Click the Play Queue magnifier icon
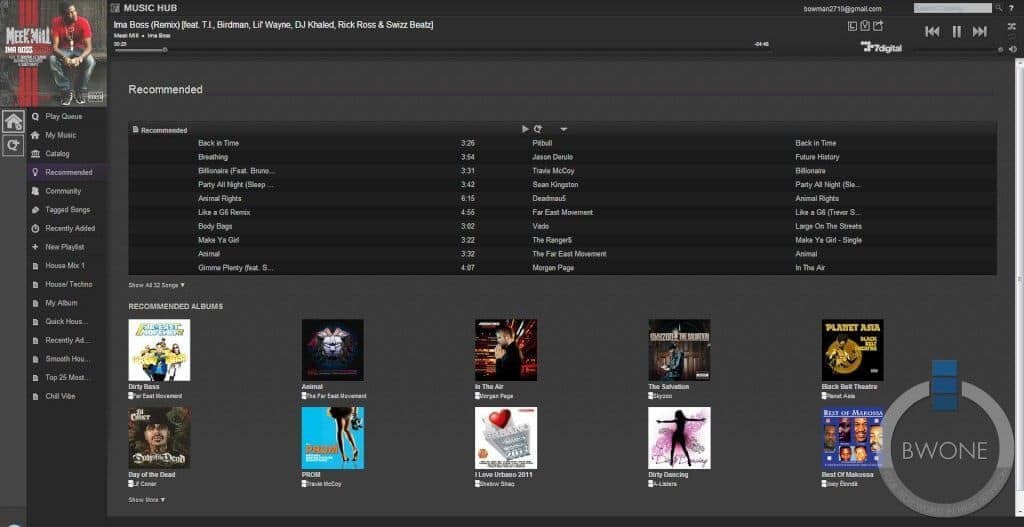Image resolution: width=1024 pixels, height=527 pixels. coord(35,116)
